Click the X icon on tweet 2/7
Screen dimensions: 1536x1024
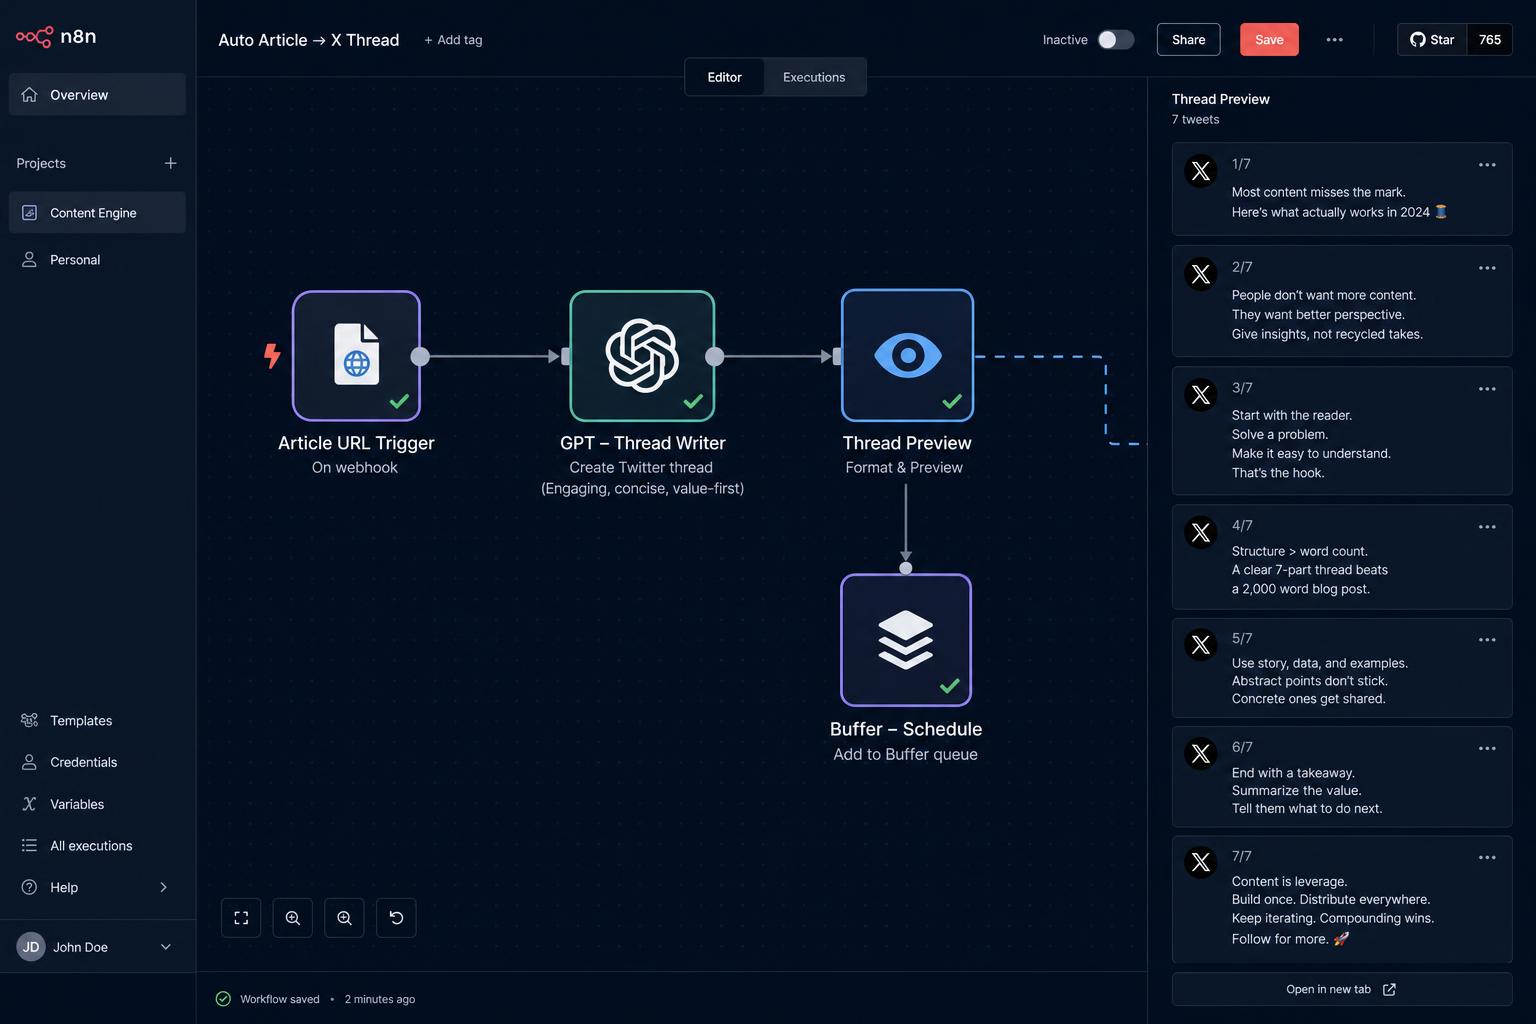[x=1201, y=274]
